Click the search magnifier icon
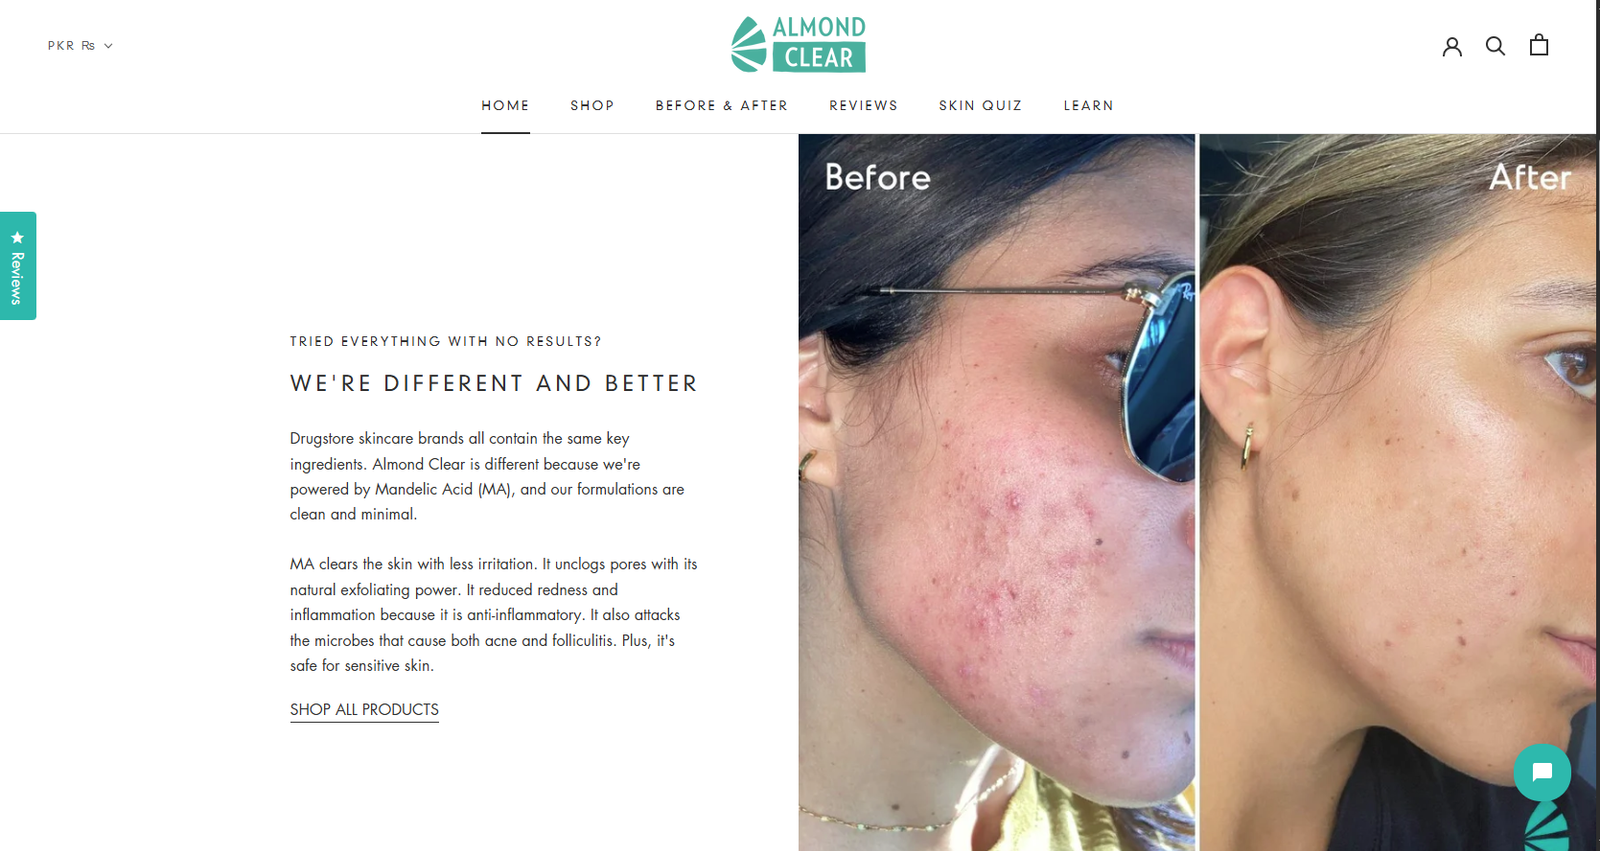Image resolution: width=1600 pixels, height=851 pixels. click(x=1495, y=46)
